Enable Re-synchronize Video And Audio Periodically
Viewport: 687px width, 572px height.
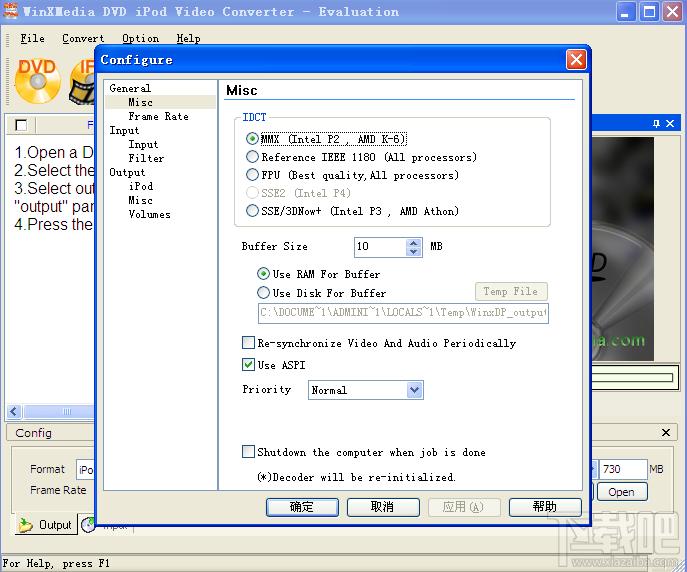248,342
